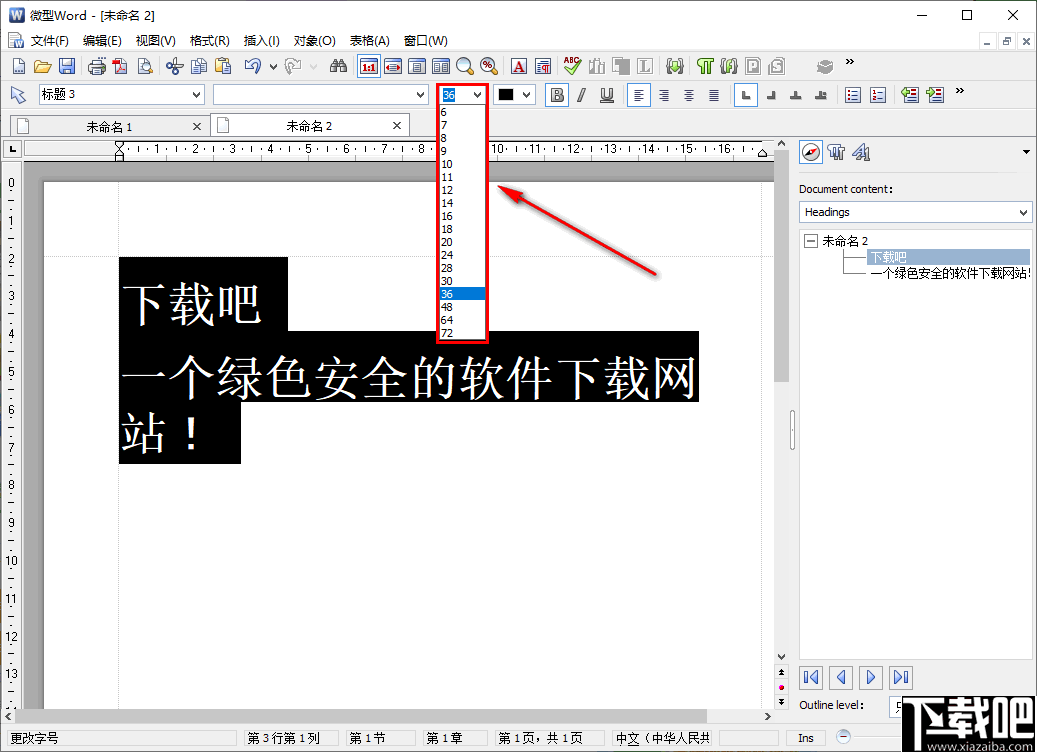
Task: Select font size 72 from the list
Action: [448, 333]
